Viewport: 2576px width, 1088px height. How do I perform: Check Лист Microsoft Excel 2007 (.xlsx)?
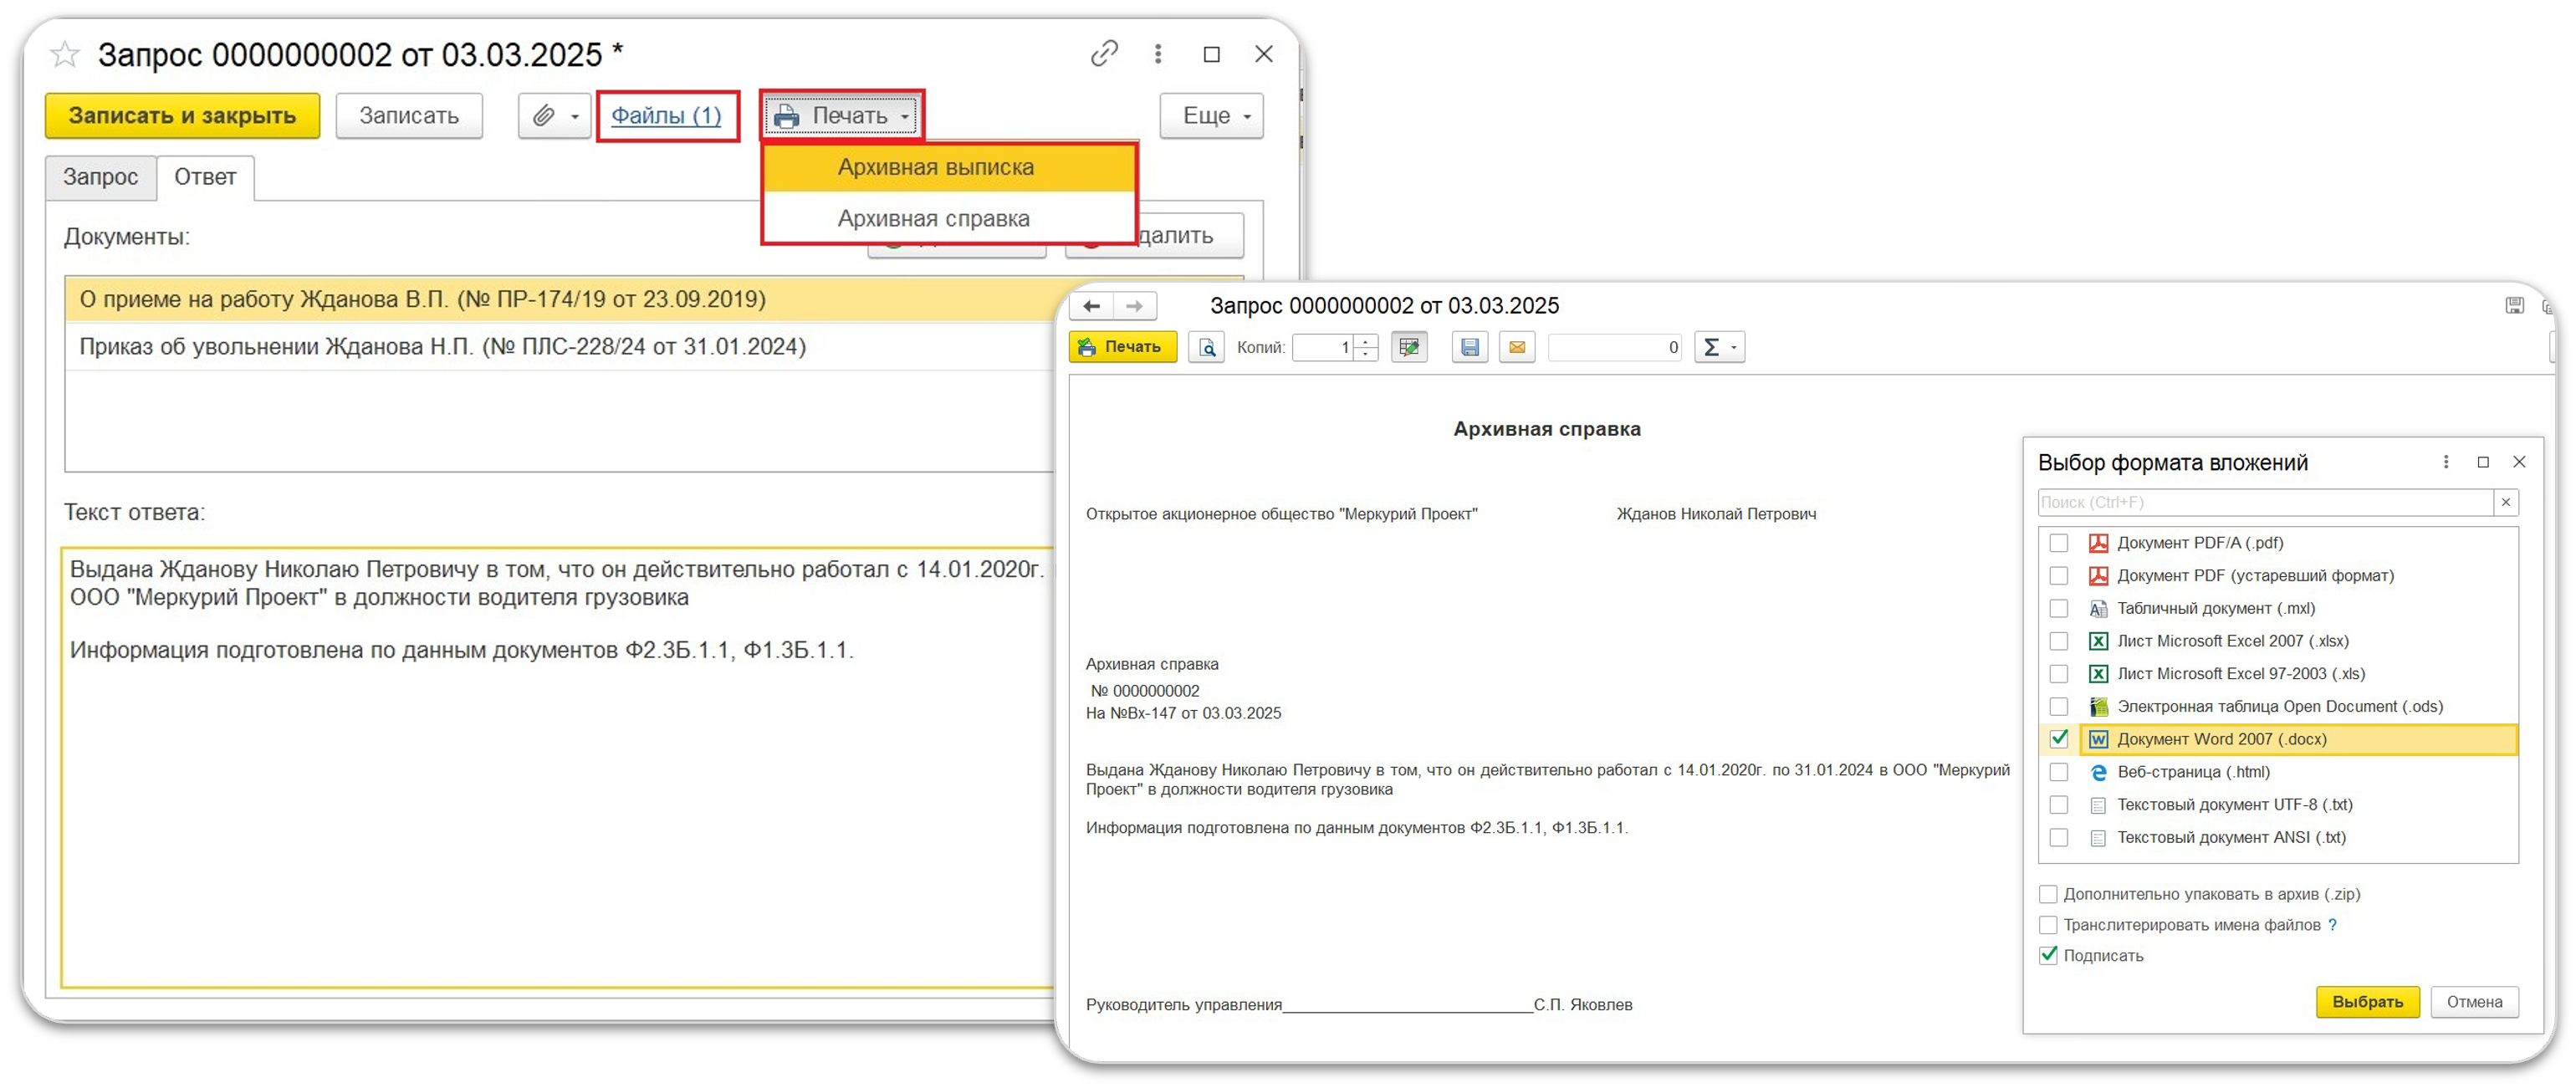pos(2059,641)
